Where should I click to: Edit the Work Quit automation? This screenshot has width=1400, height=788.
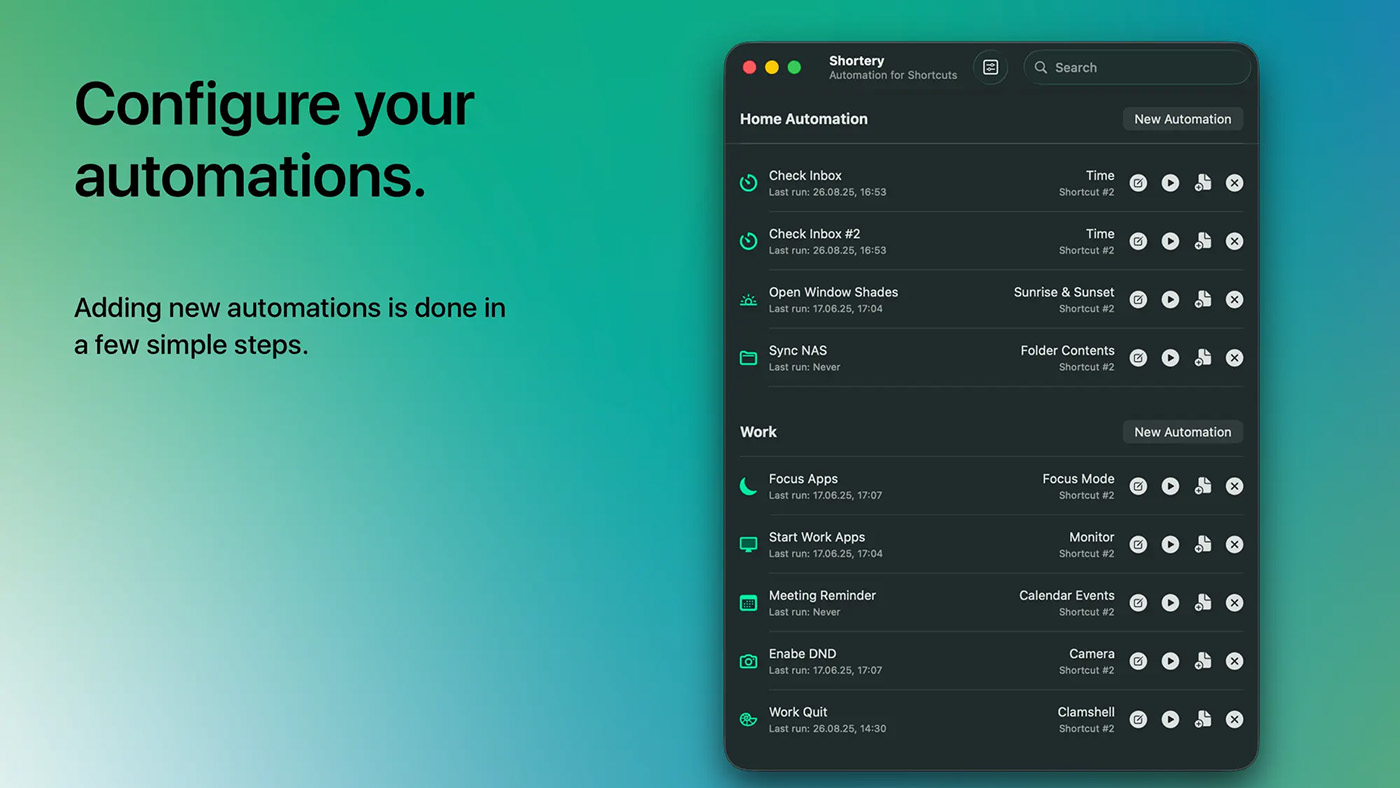(1138, 720)
